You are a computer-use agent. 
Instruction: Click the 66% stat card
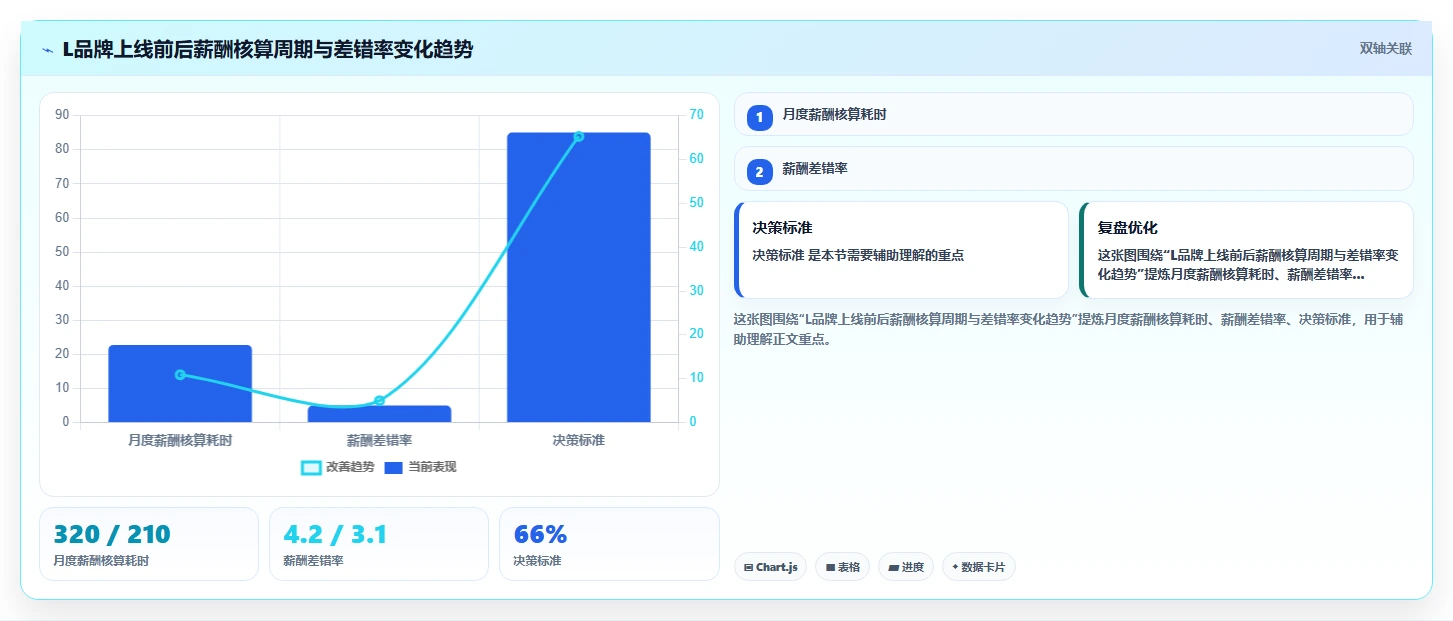pos(609,544)
